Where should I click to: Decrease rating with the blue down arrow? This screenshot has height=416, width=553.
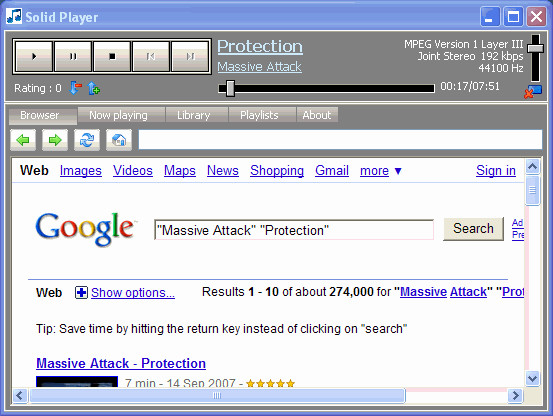pyautogui.click(x=75, y=88)
